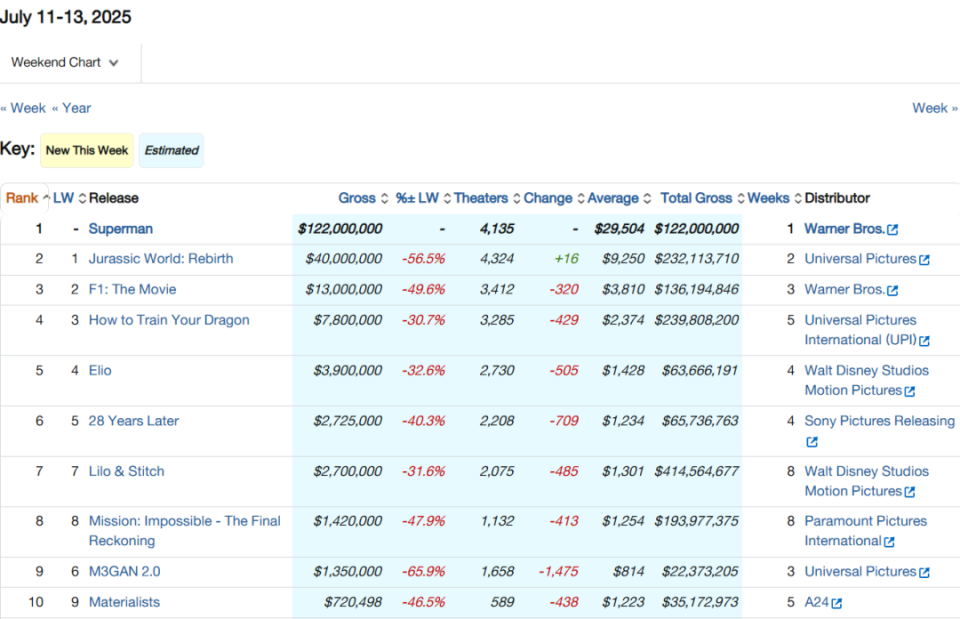Select theater change value -1,475
The image size is (960, 619).
coord(558,572)
